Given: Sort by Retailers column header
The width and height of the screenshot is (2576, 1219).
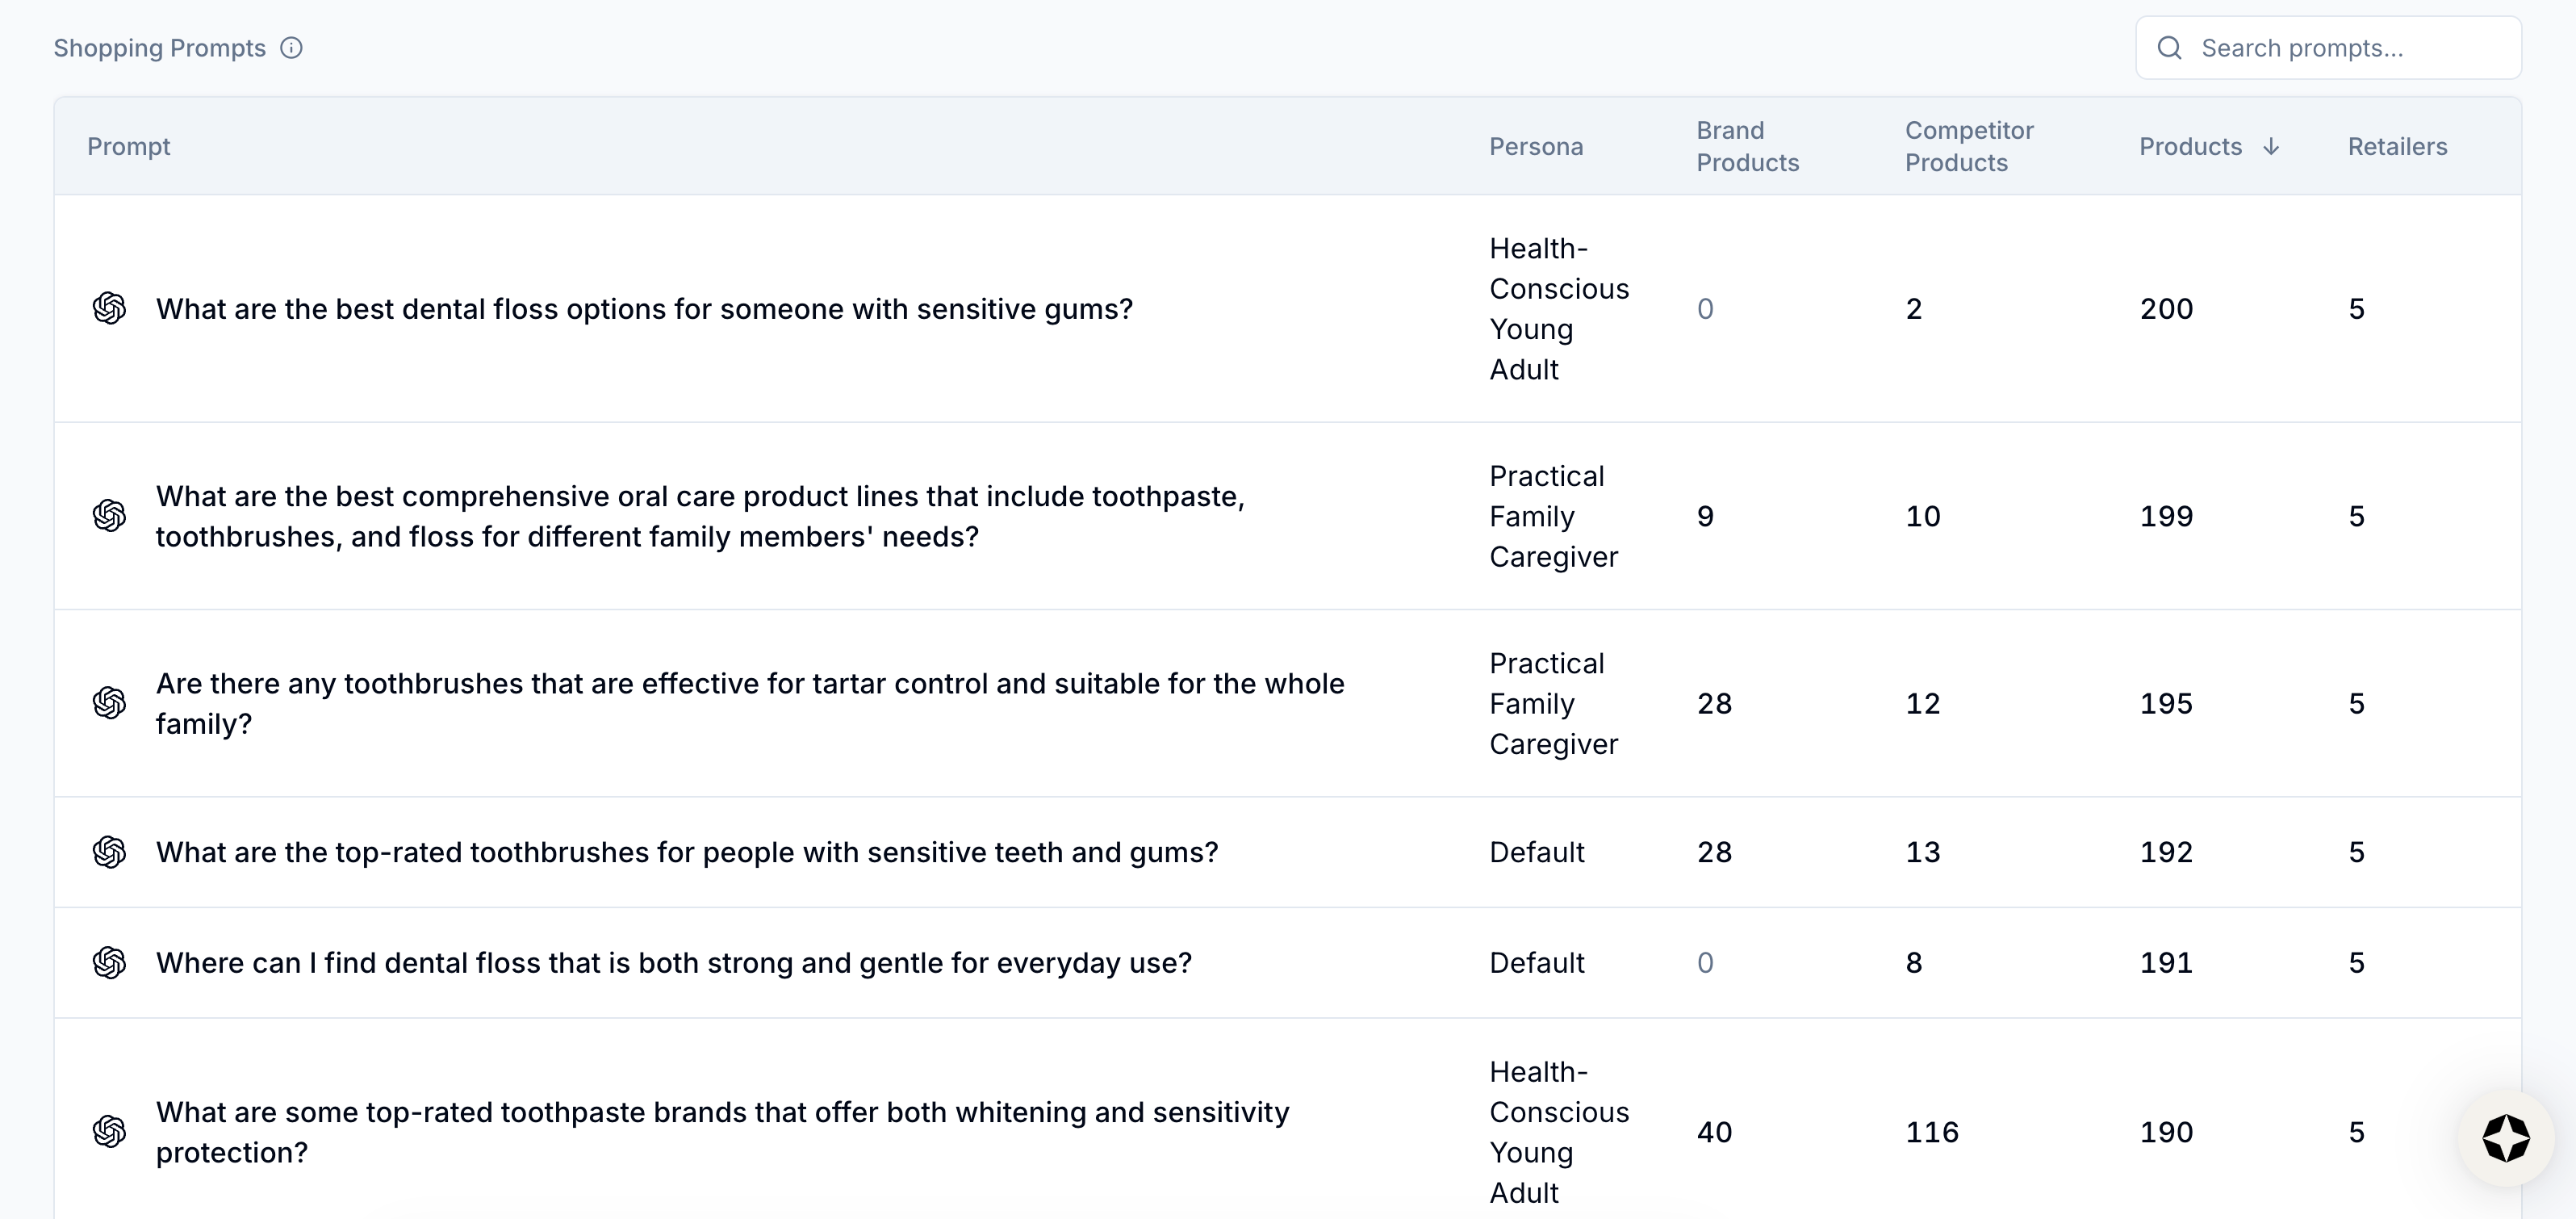Looking at the screenshot, I should (2397, 147).
